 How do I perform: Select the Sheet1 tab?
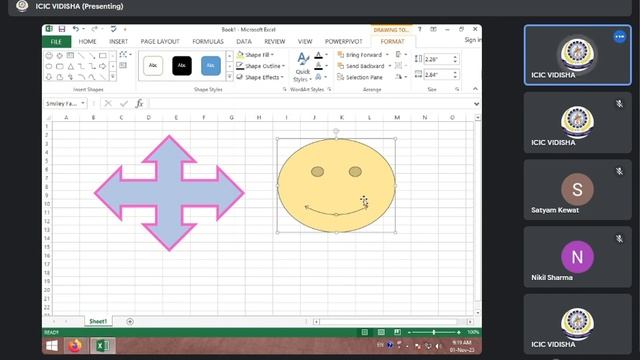98,322
